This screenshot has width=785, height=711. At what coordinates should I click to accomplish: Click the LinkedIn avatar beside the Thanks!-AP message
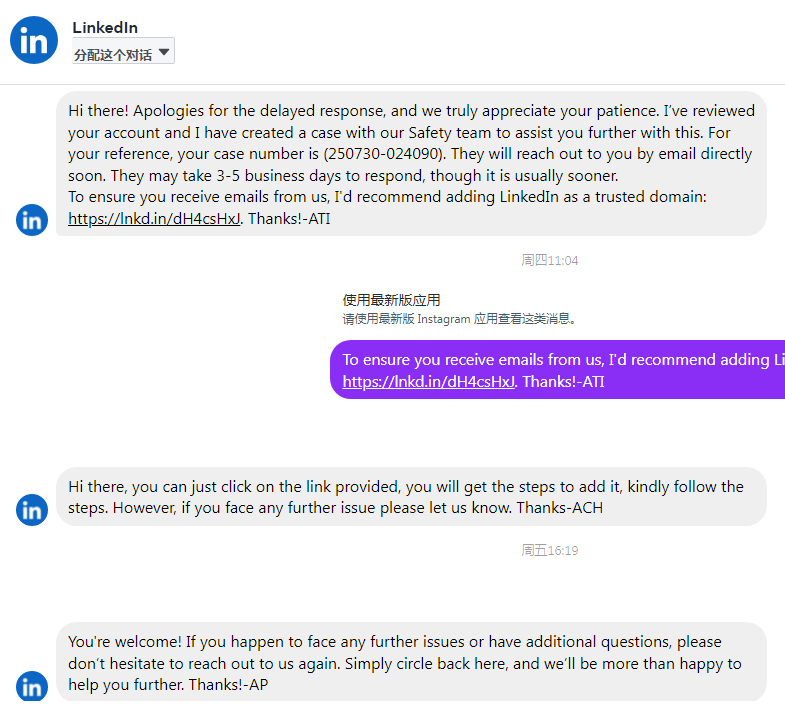(x=32, y=687)
